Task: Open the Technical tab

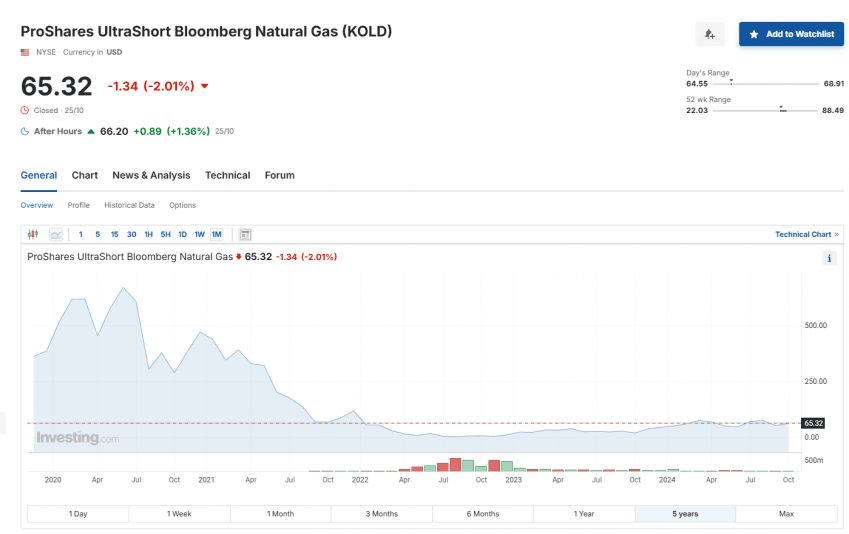Action: pyautogui.click(x=227, y=175)
